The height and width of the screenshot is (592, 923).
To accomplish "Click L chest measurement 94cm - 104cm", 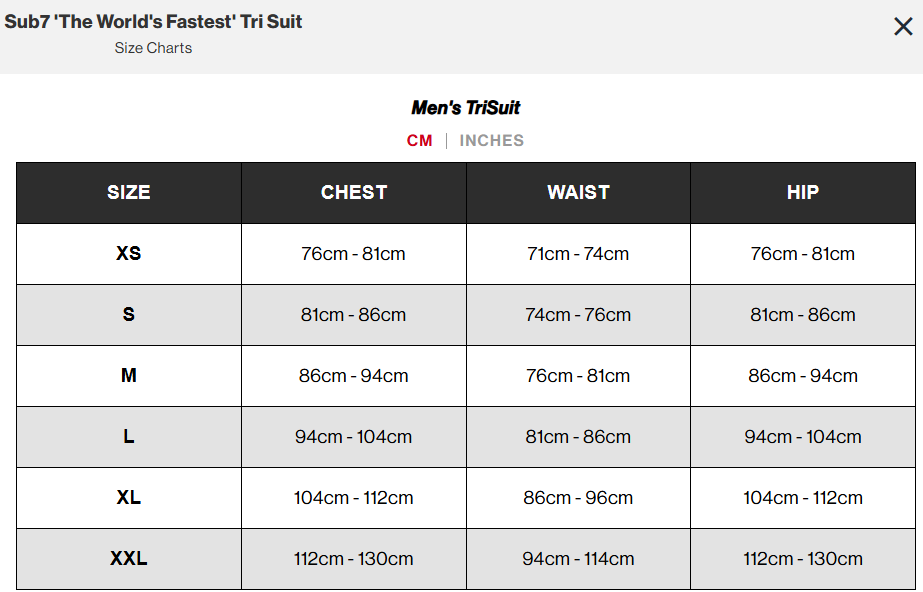I will pyautogui.click(x=354, y=437).
